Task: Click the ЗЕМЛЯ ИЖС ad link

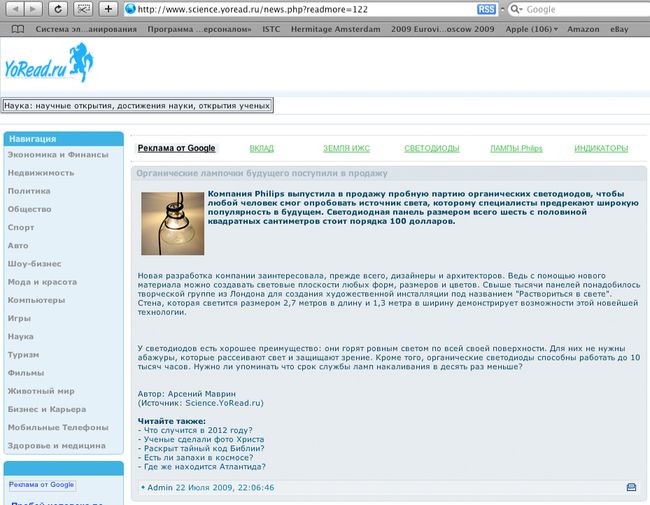Action: 347,148
